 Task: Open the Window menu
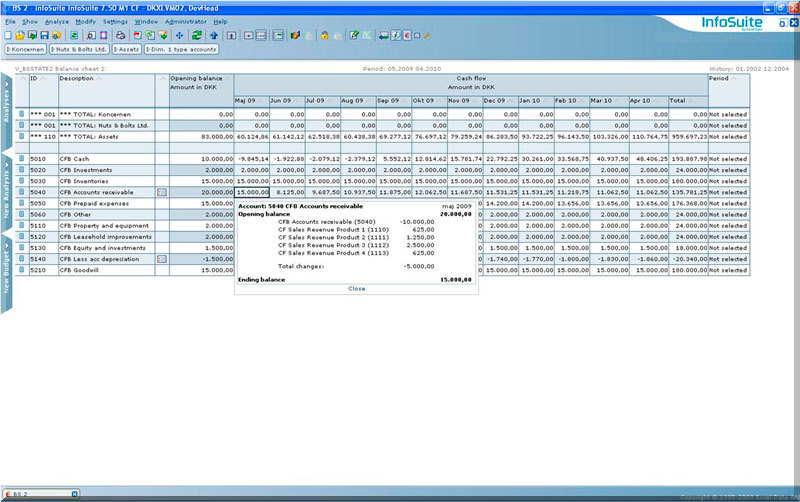point(146,22)
